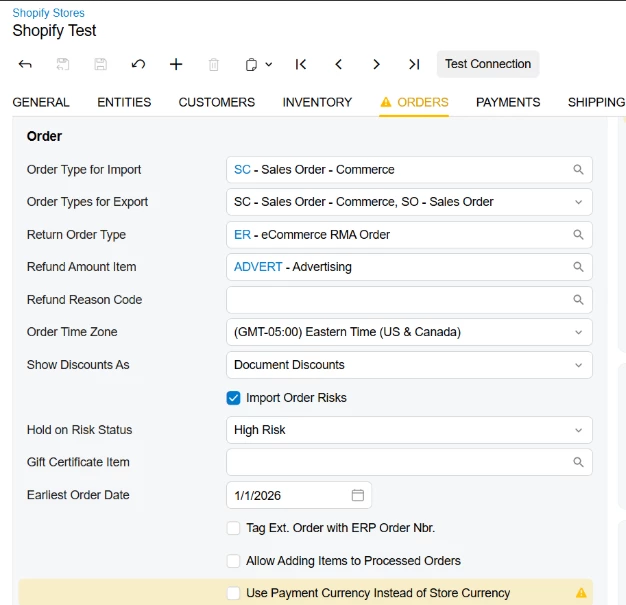The image size is (626, 605).
Task: Expand the Order Types for Export dropdown
Action: pos(578,202)
